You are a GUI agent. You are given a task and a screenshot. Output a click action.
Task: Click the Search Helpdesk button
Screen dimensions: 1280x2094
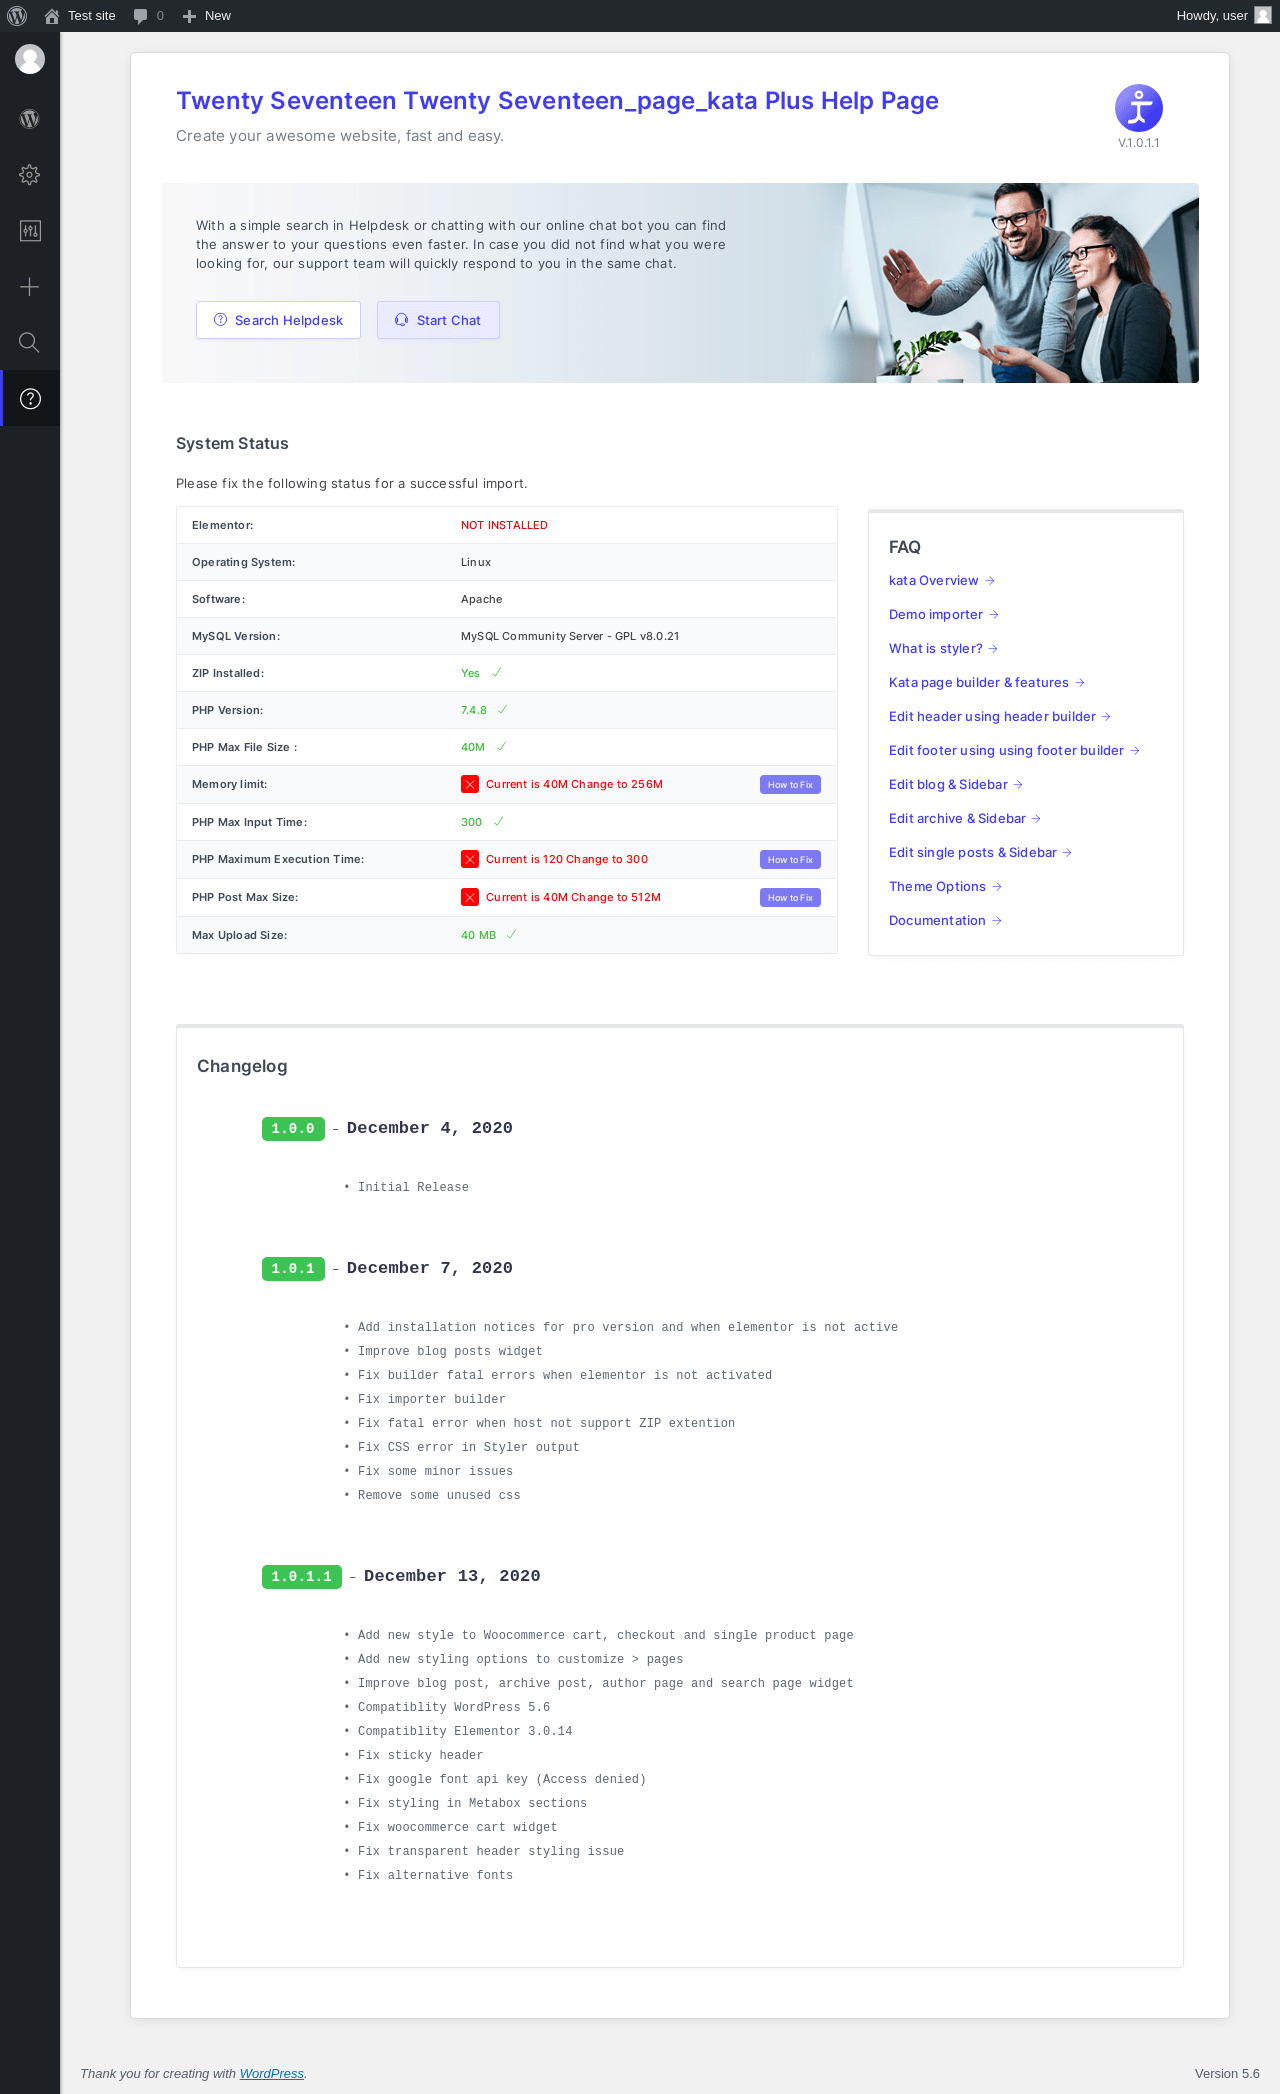click(x=278, y=320)
